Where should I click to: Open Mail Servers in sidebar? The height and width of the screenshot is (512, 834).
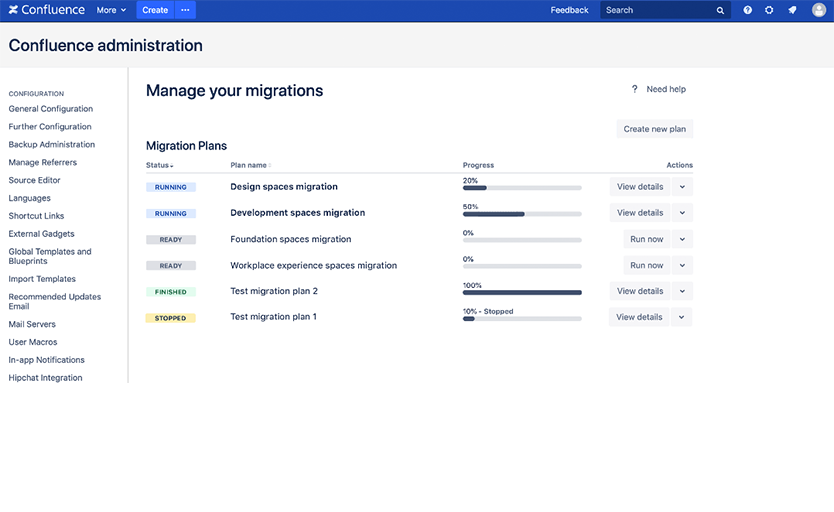[32, 324]
